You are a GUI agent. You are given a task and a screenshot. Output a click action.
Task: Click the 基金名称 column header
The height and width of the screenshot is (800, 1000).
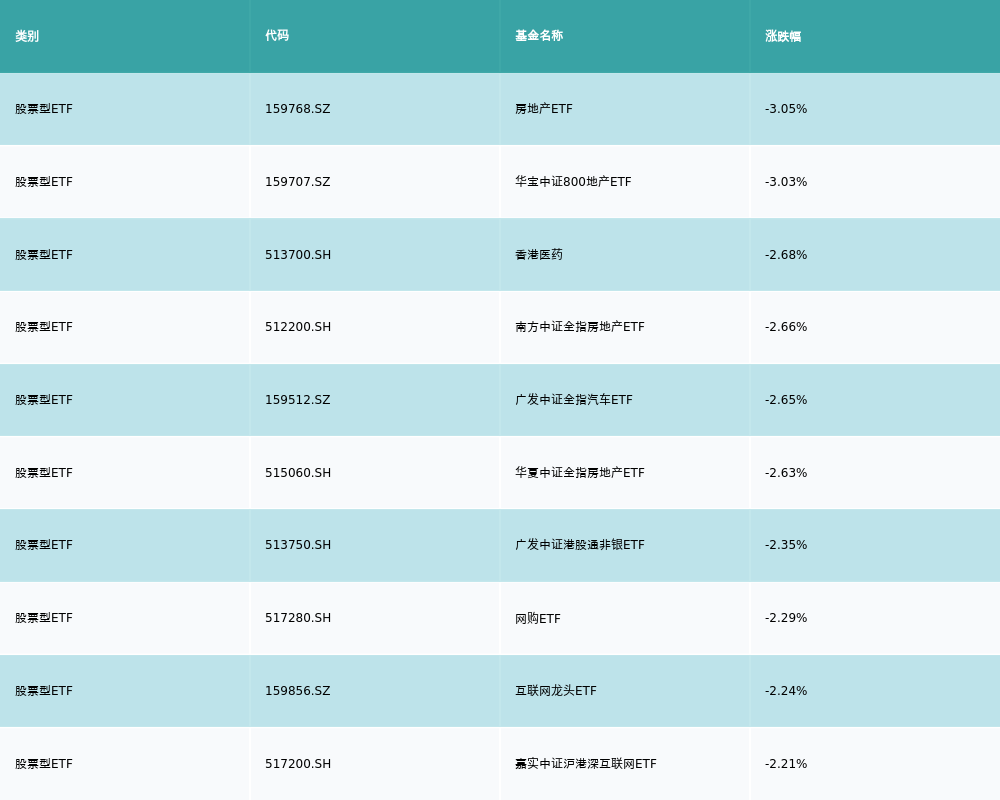539,36
